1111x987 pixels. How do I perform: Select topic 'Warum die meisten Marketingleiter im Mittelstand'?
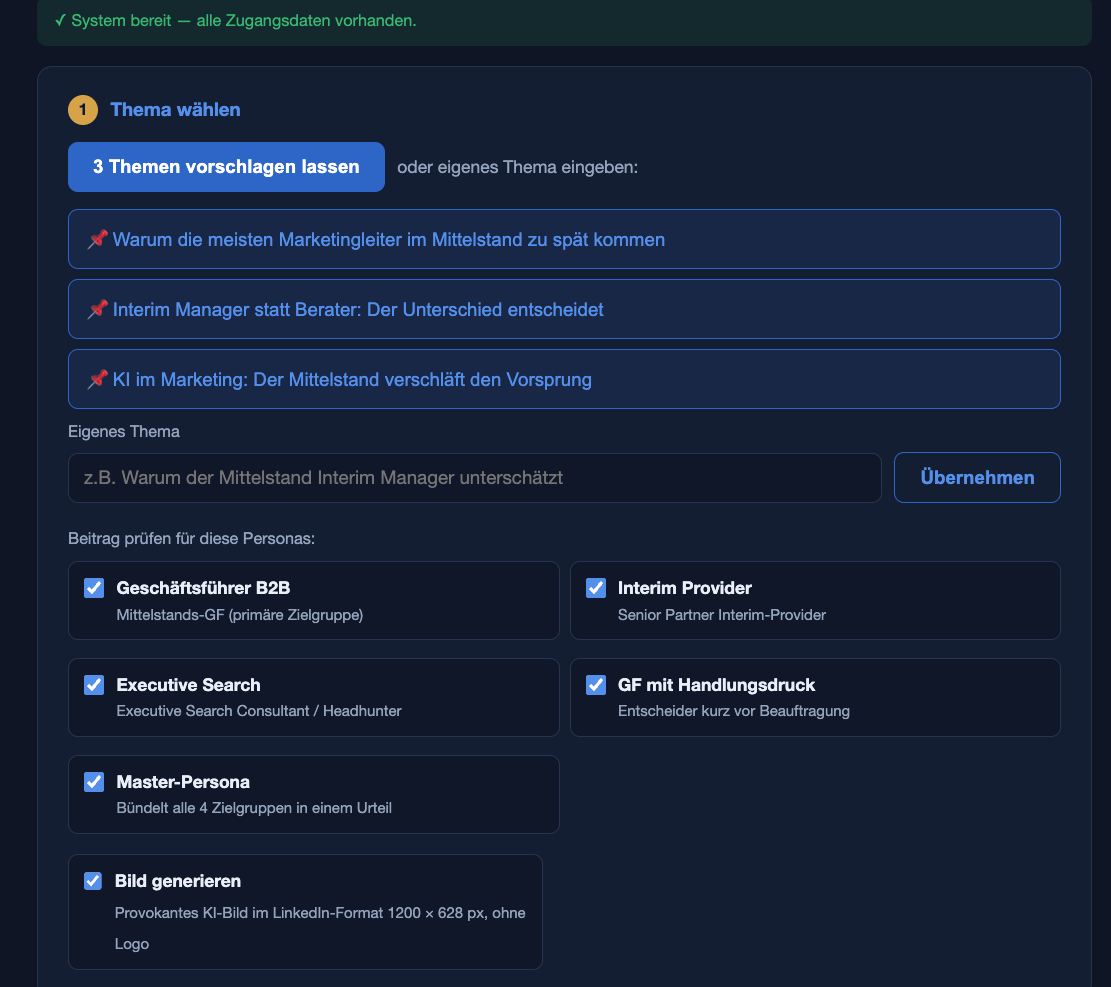564,239
